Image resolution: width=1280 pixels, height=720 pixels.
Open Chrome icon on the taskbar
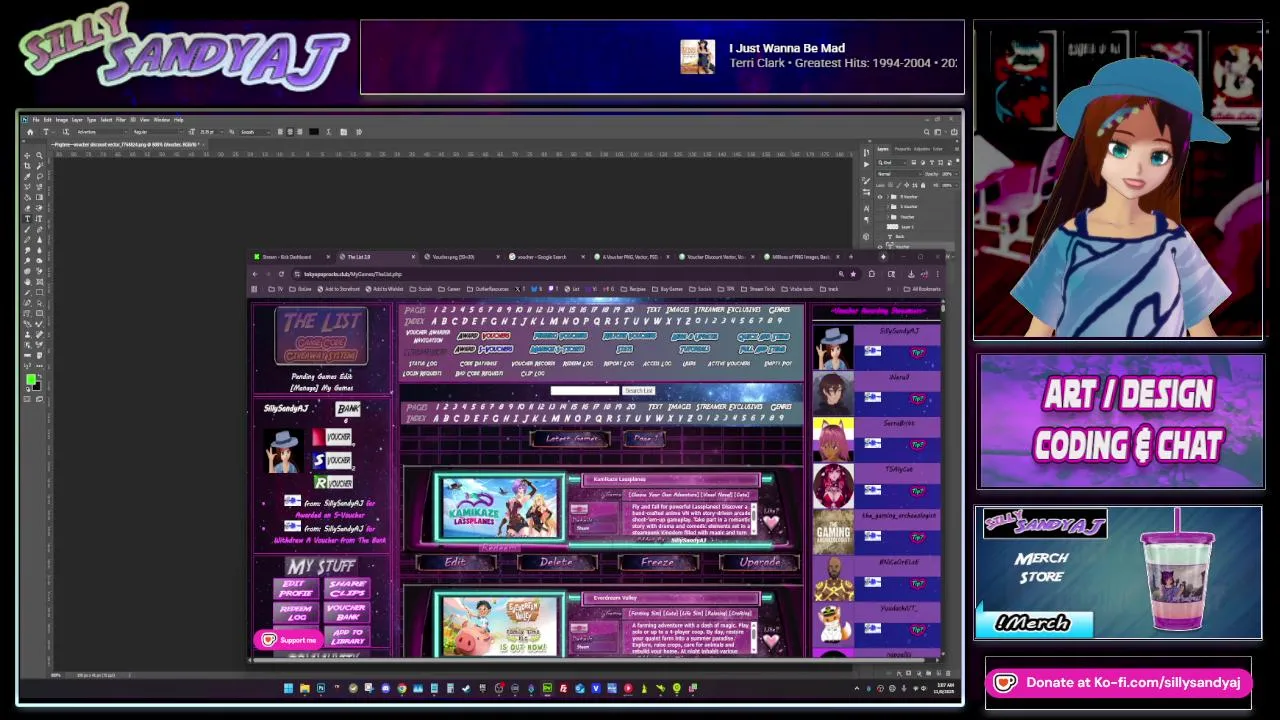point(401,688)
